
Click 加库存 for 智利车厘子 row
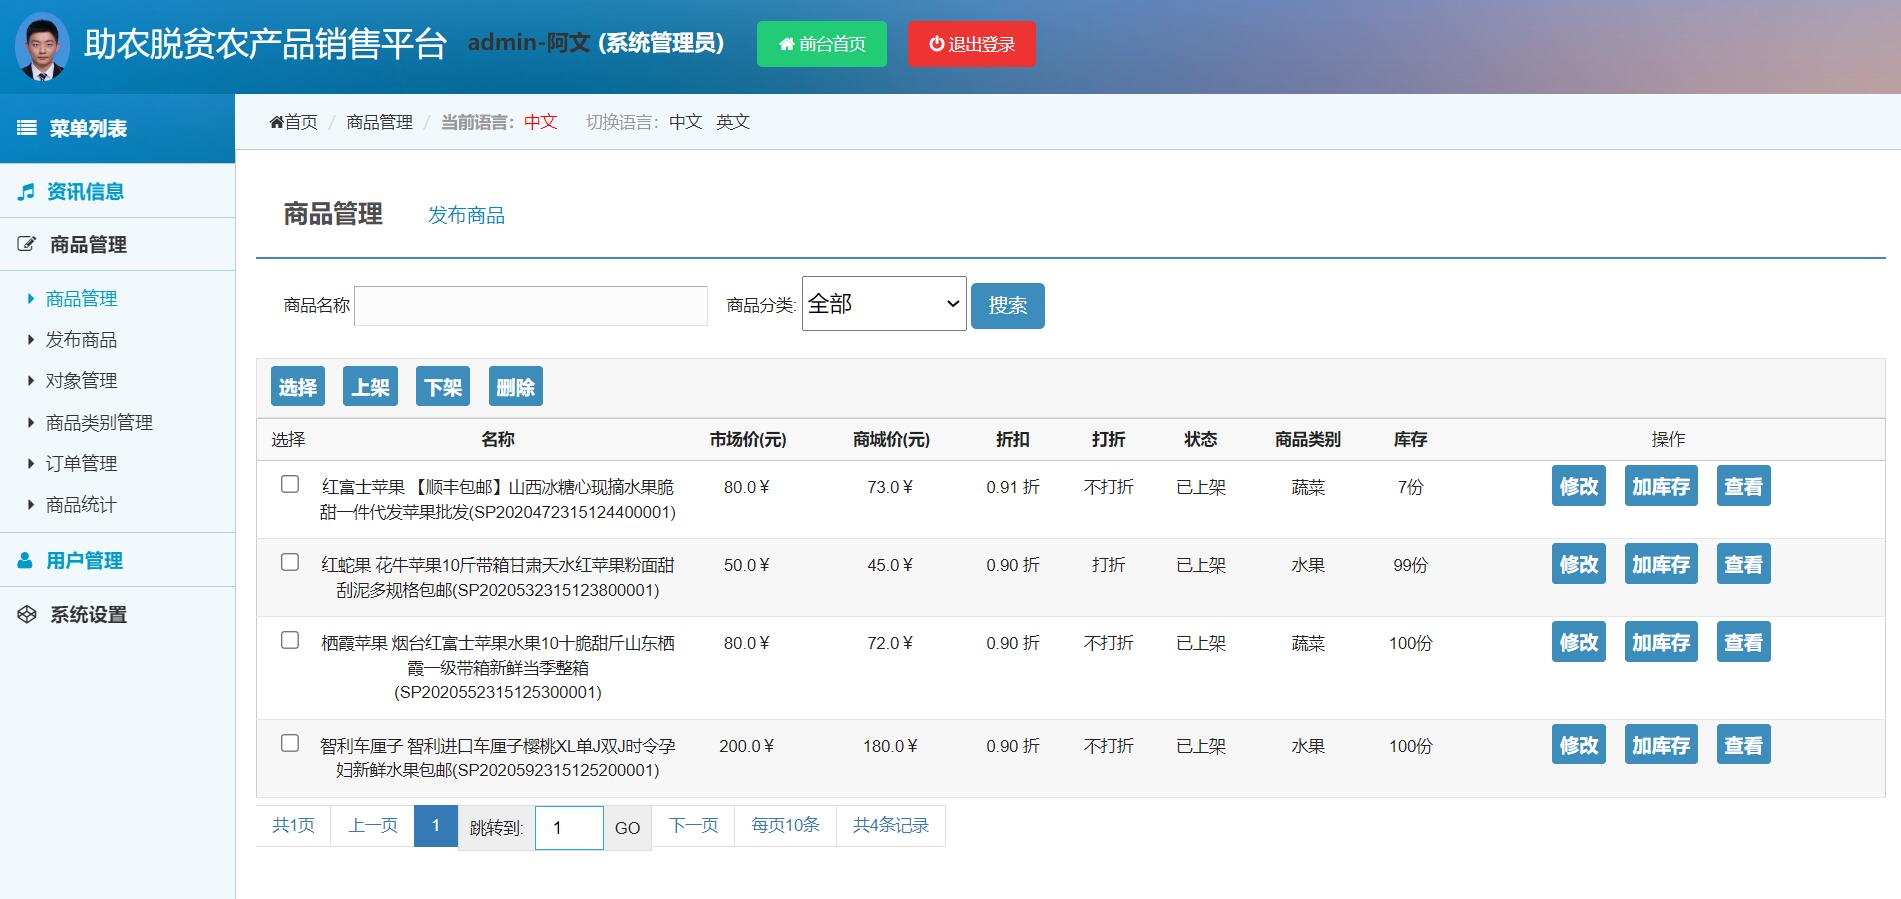1661,745
